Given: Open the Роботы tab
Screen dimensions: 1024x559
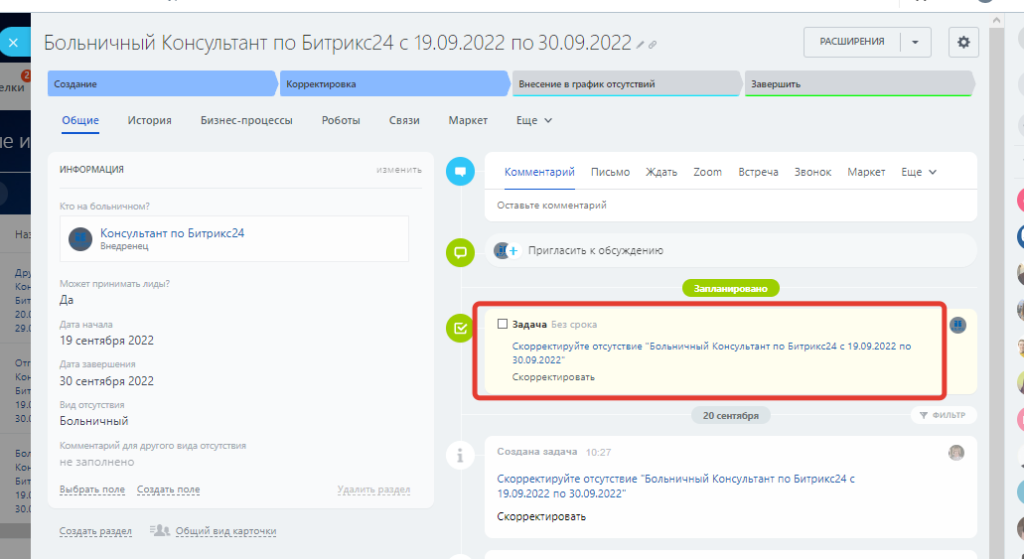Looking at the screenshot, I should pos(341,121).
